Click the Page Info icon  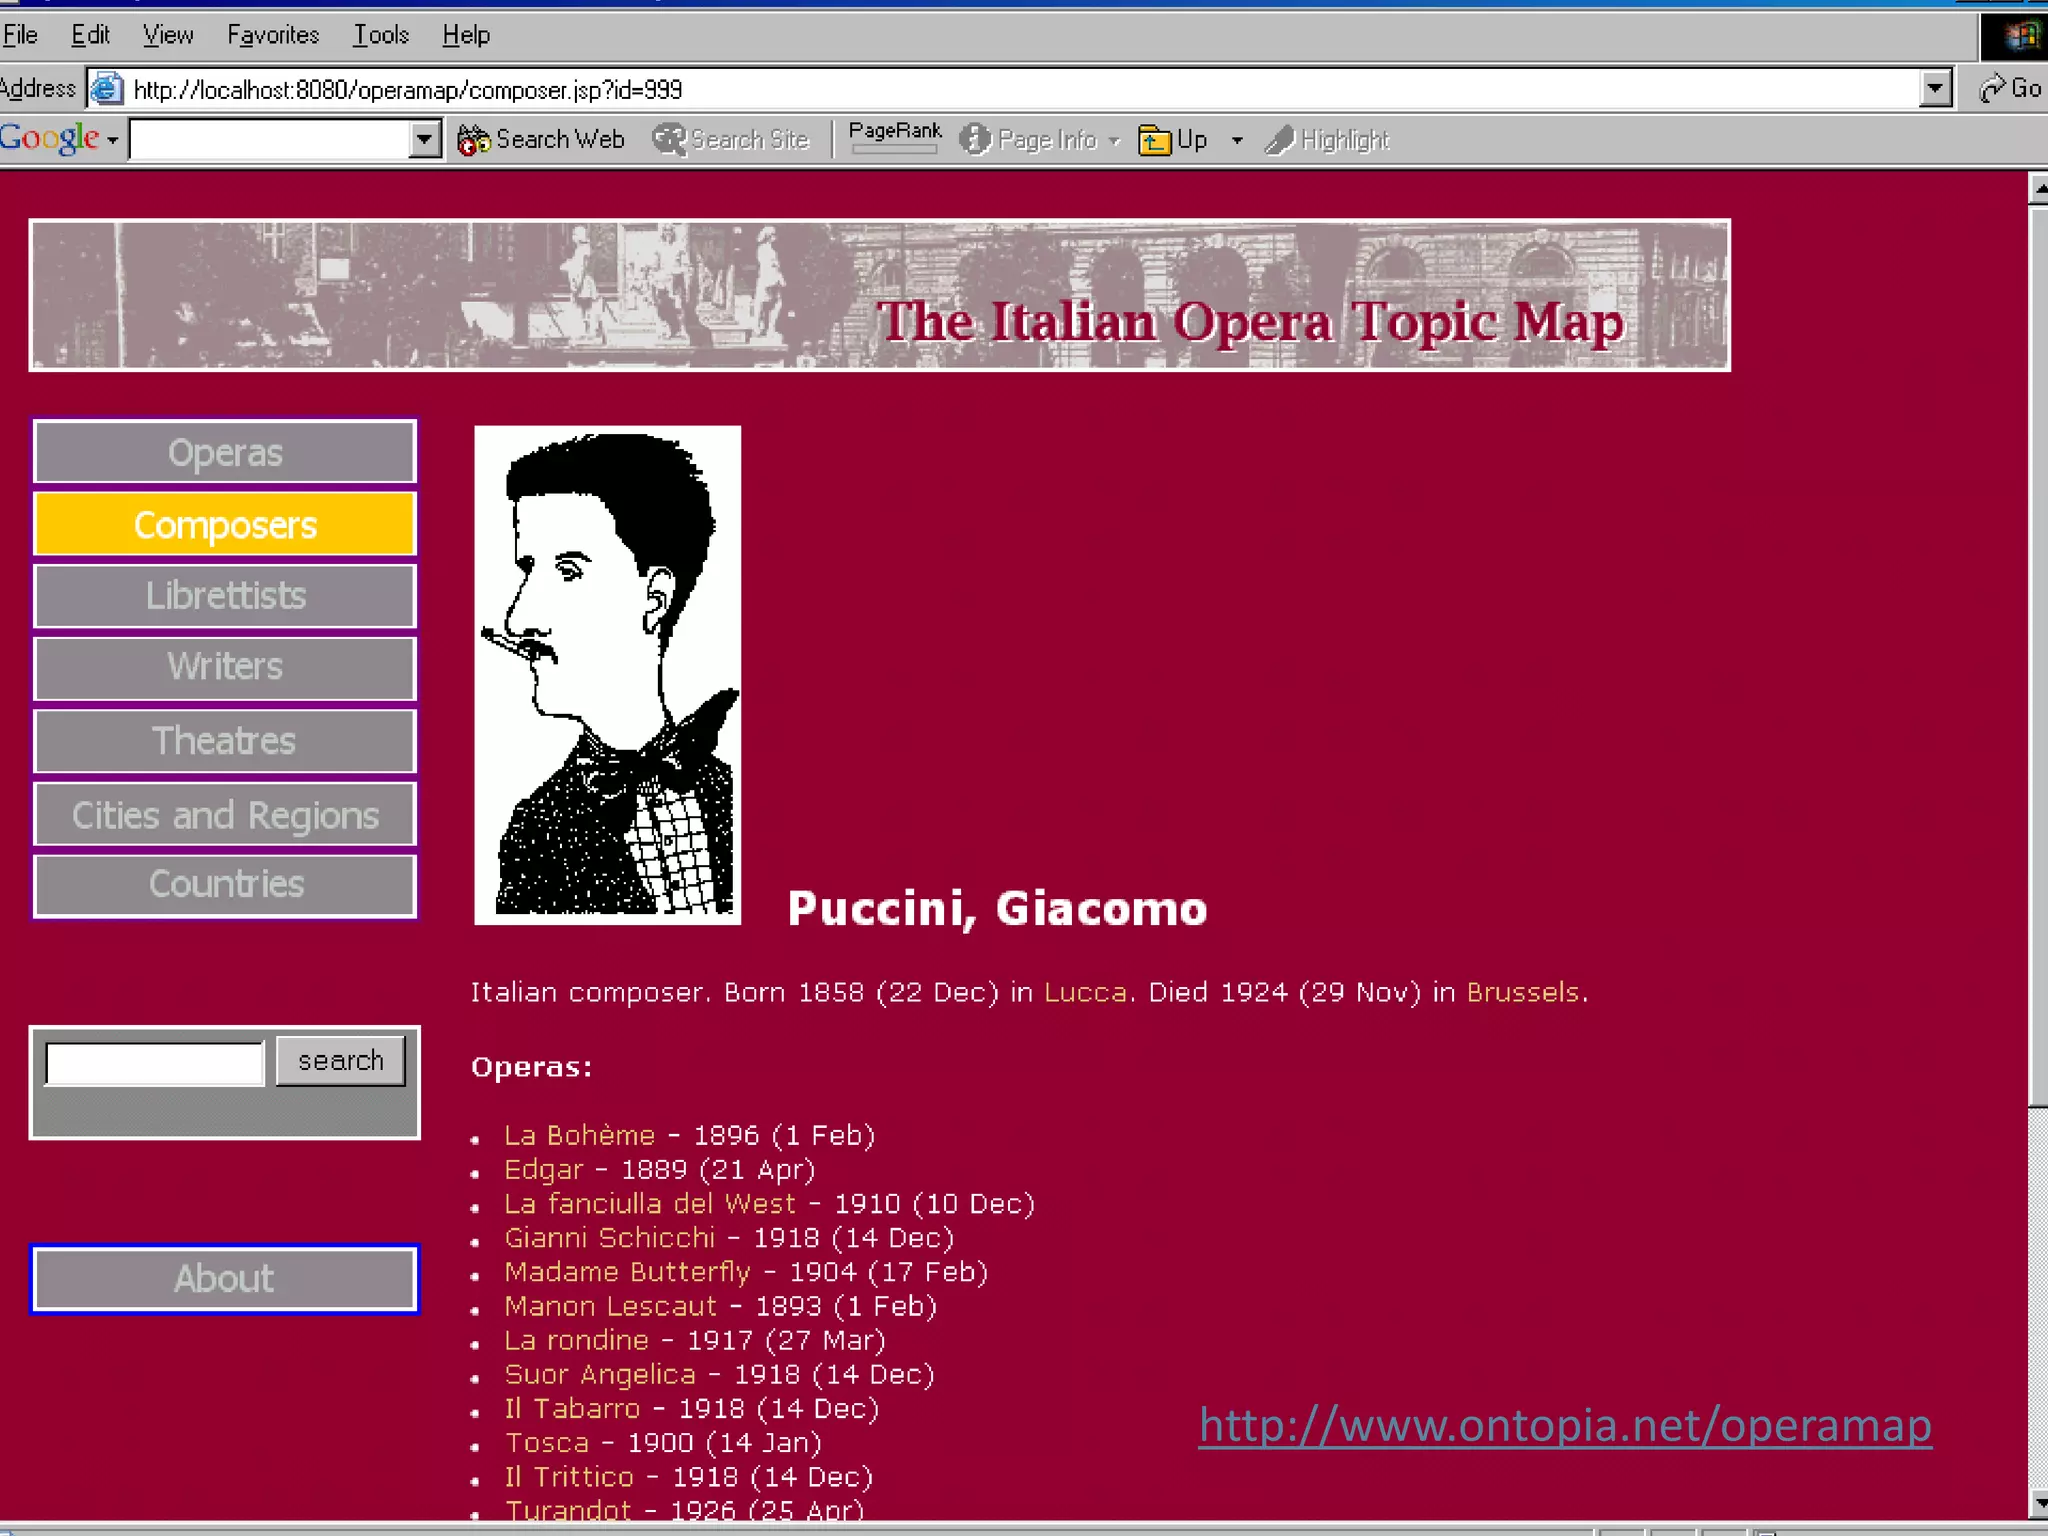tap(974, 140)
